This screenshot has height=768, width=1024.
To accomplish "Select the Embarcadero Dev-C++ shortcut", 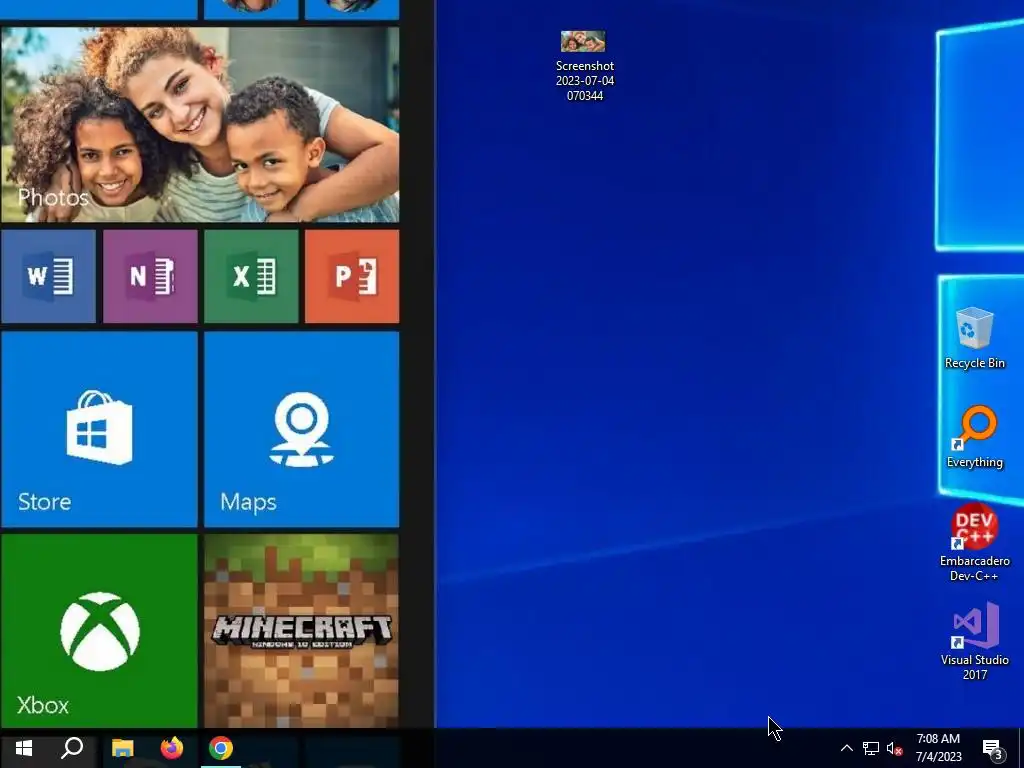I will 974,542.
